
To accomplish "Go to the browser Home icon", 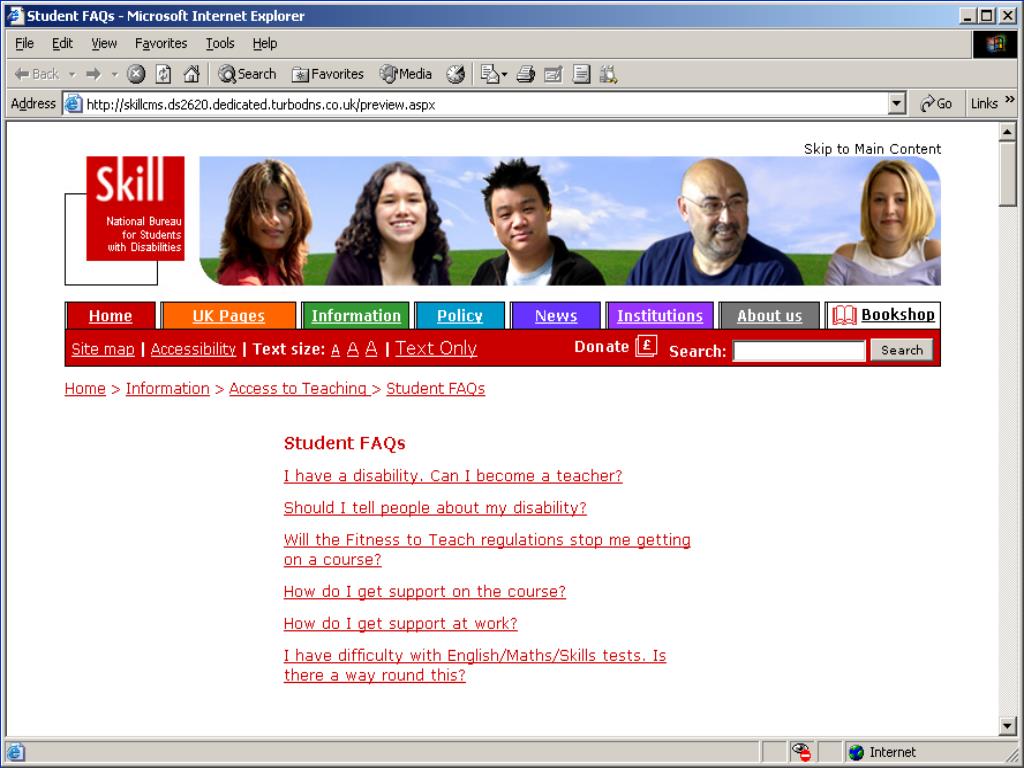I will (x=191, y=74).
